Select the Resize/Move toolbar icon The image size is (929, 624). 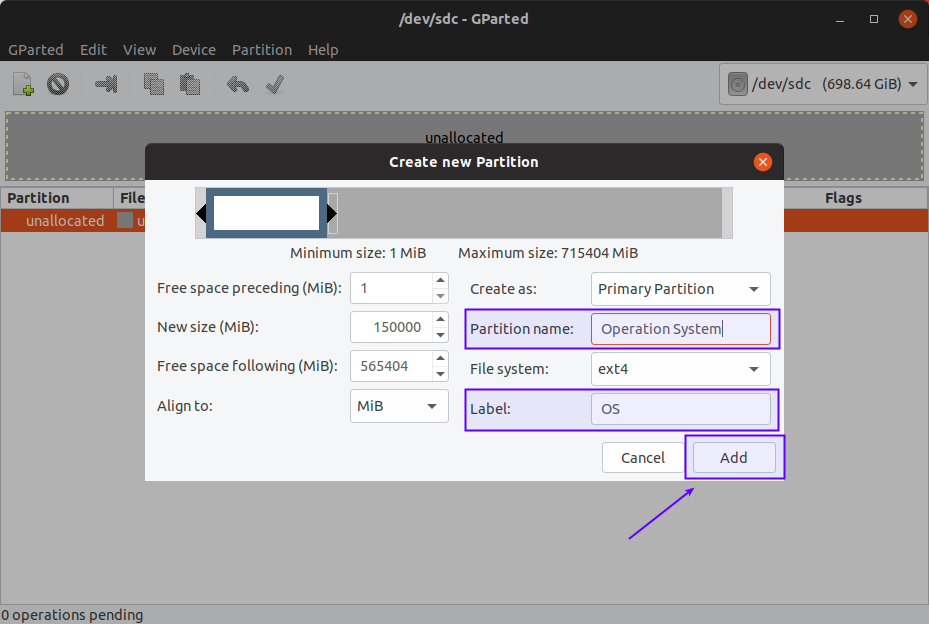point(106,84)
